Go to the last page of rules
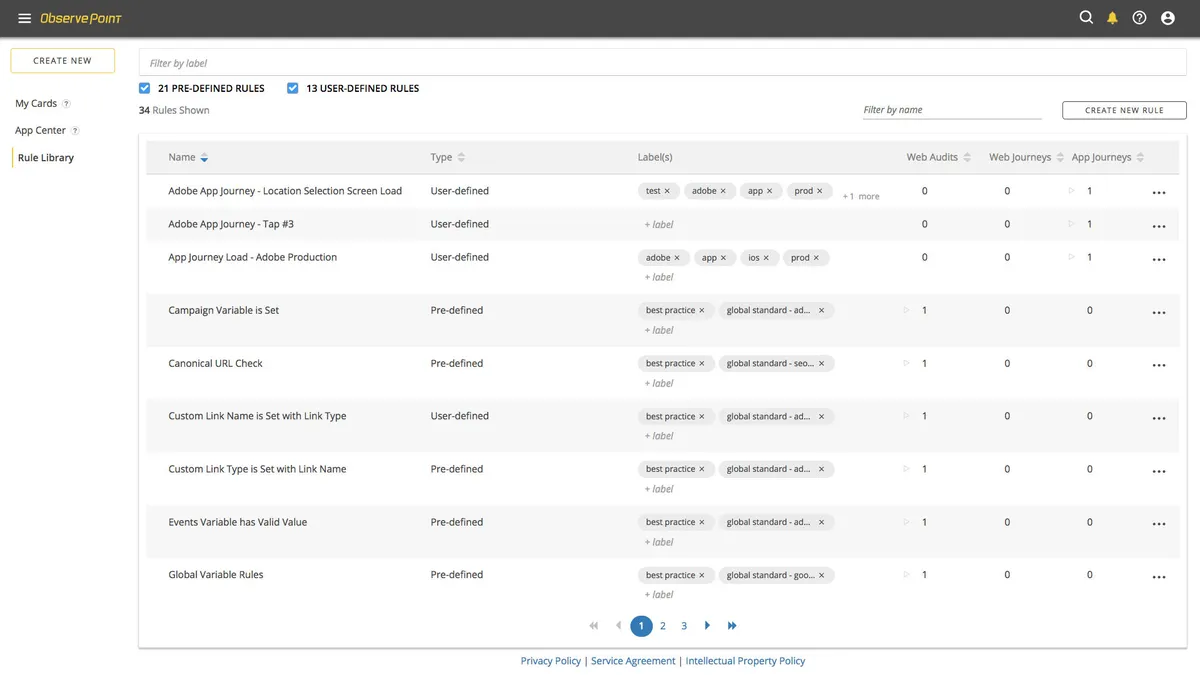 [732, 626]
